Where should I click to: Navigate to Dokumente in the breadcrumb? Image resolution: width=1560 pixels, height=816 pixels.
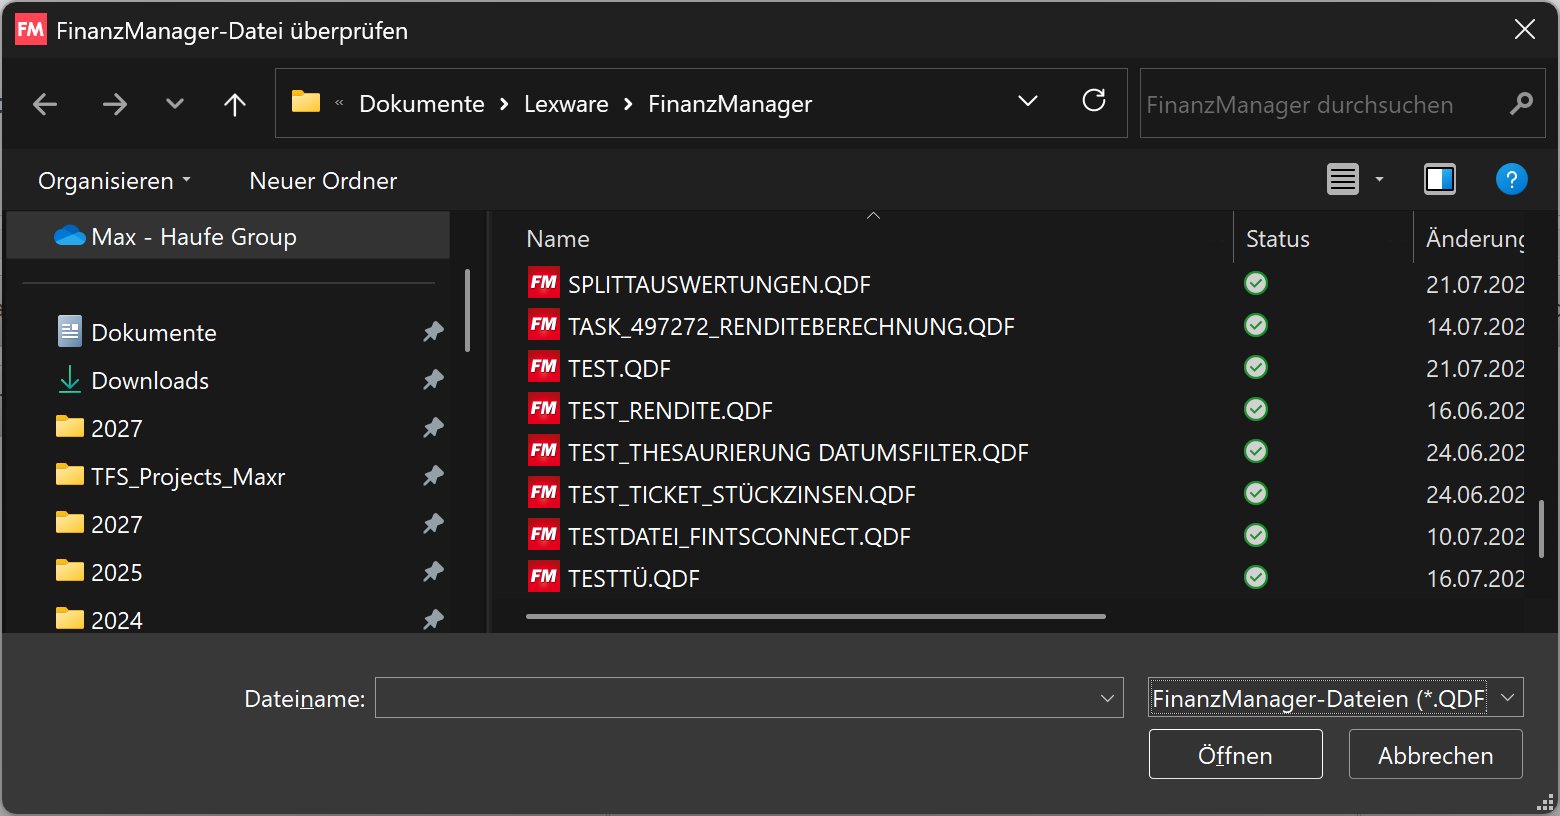click(x=422, y=104)
